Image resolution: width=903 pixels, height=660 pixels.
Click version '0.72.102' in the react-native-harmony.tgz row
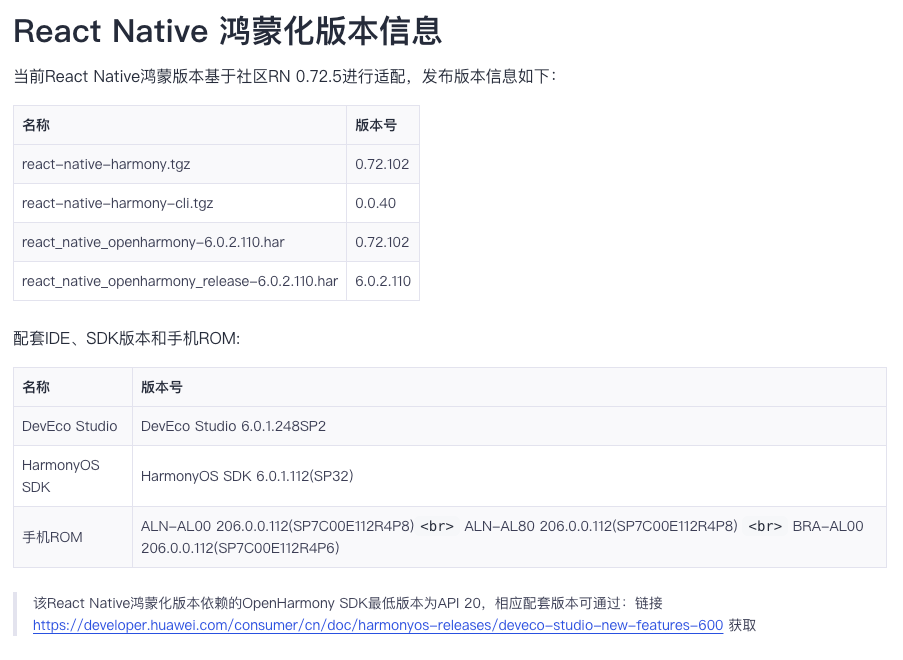point(382,164)
